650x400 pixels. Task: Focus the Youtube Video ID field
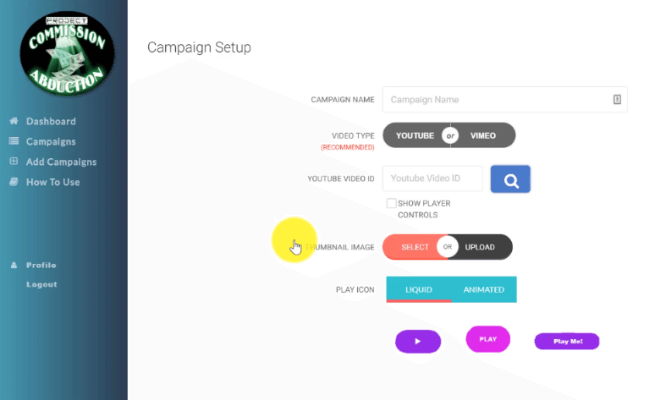432,179
